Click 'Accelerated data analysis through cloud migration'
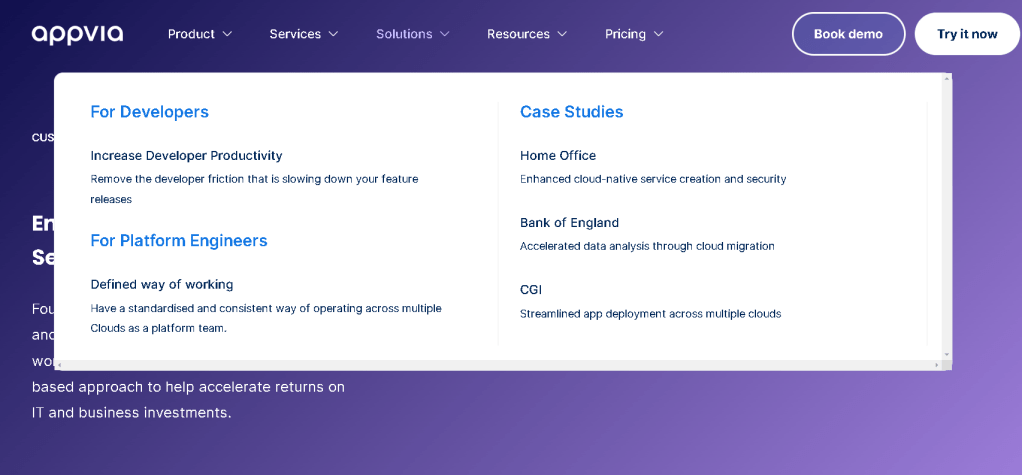This screenshot has width=1022, height=475. [647, 246]
